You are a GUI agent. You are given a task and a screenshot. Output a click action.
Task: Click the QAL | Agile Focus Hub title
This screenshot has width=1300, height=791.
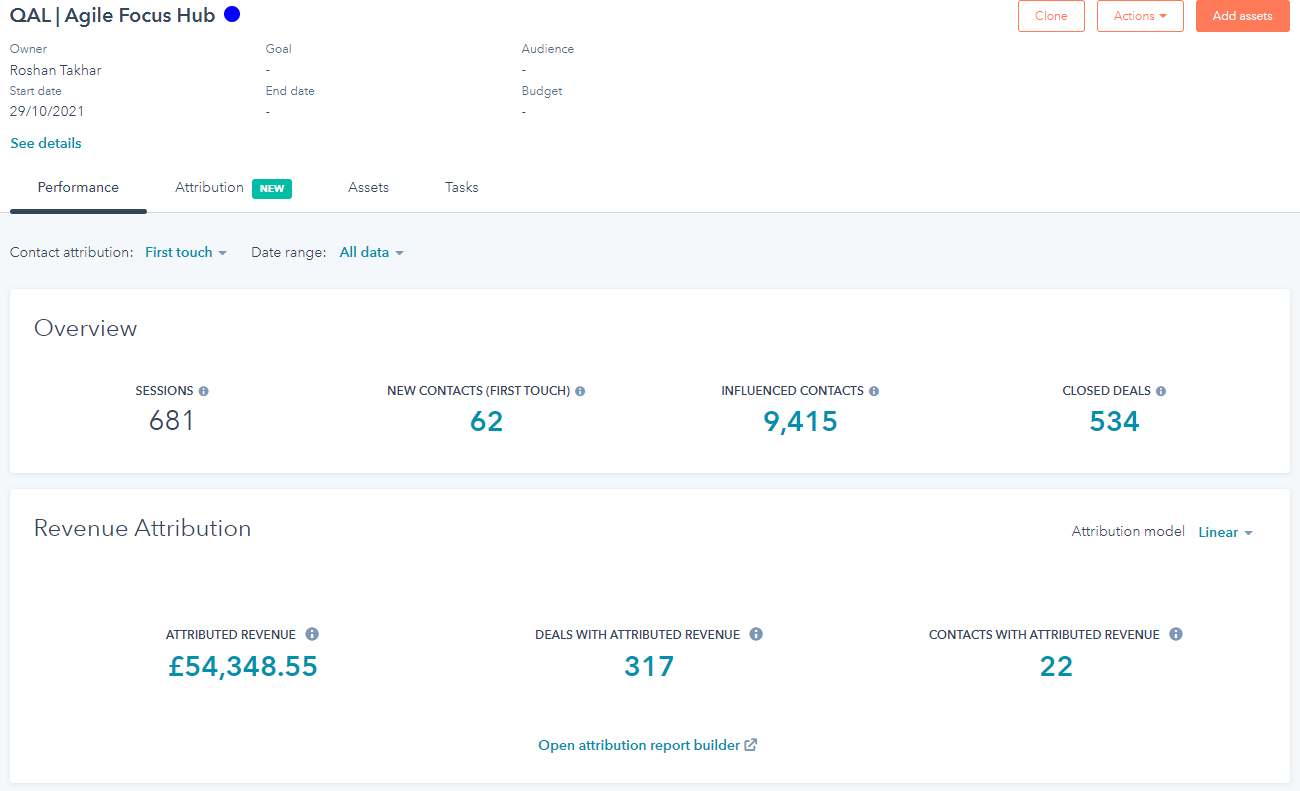point(112,15)
